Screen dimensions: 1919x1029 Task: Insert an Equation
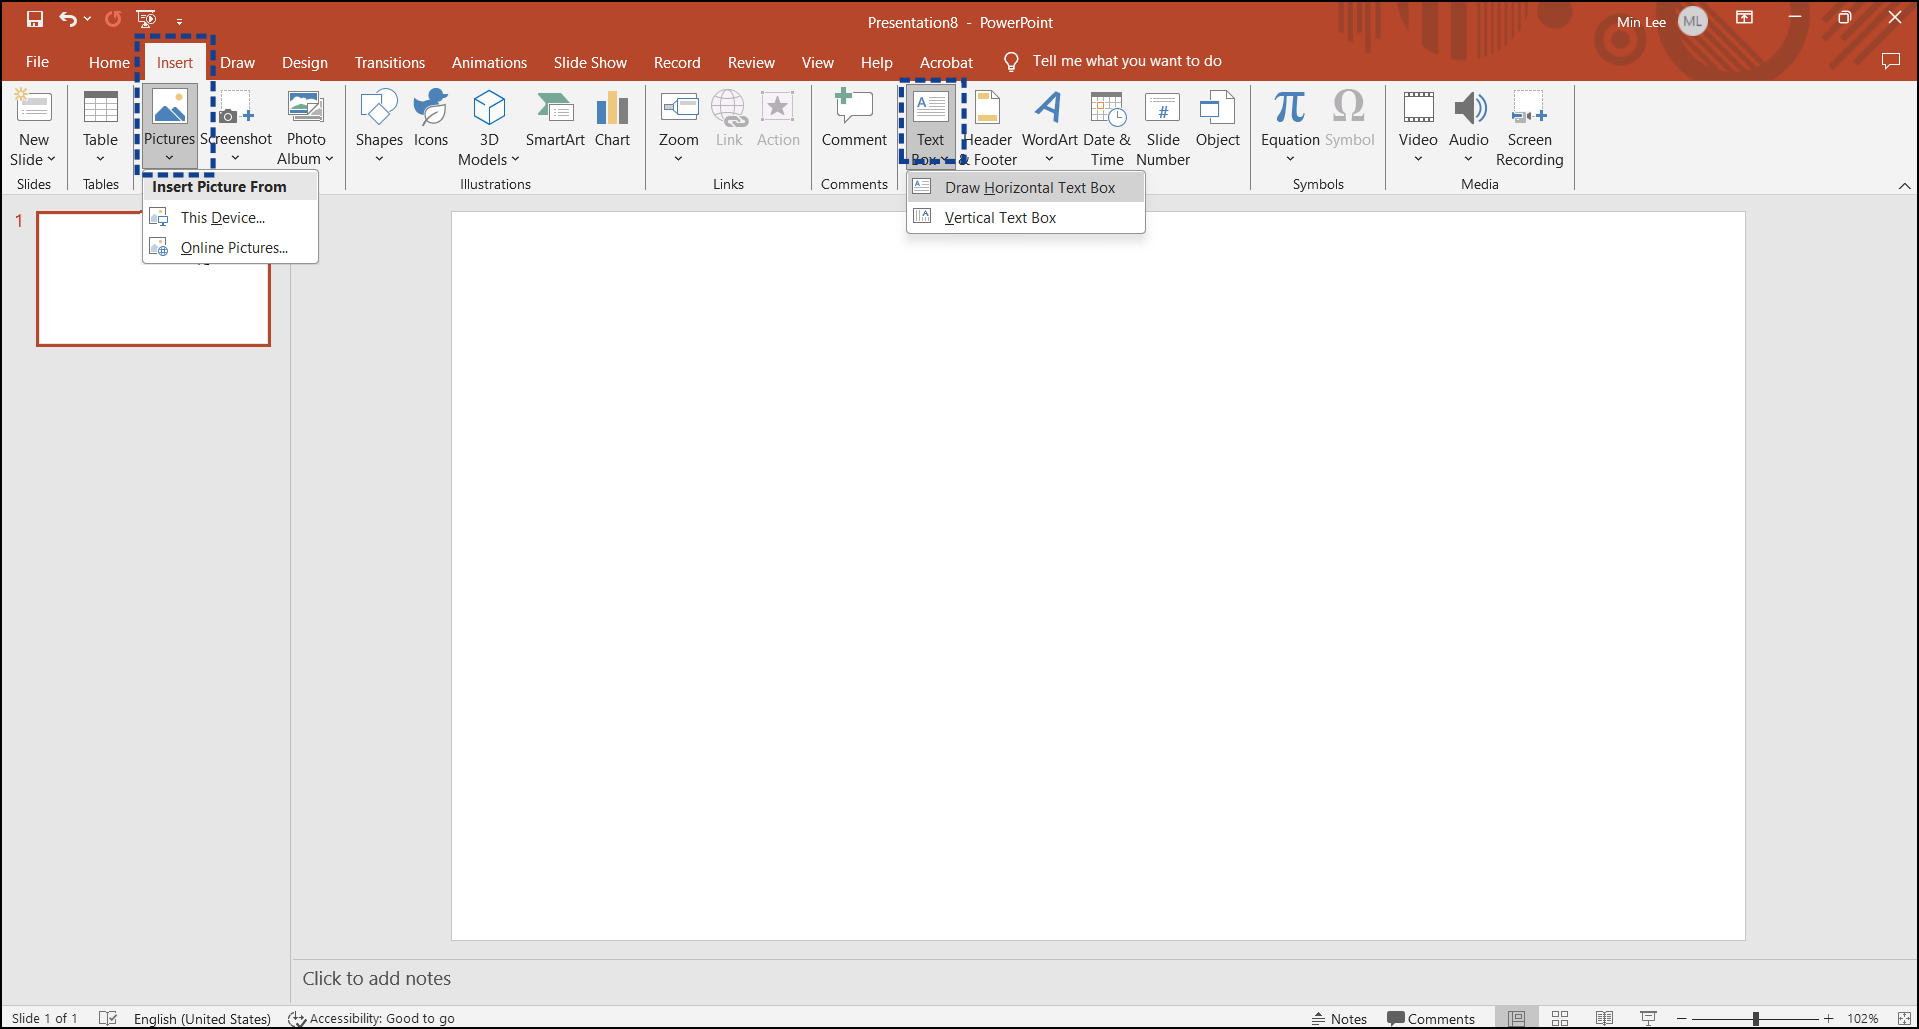(x=1290, y=128)
